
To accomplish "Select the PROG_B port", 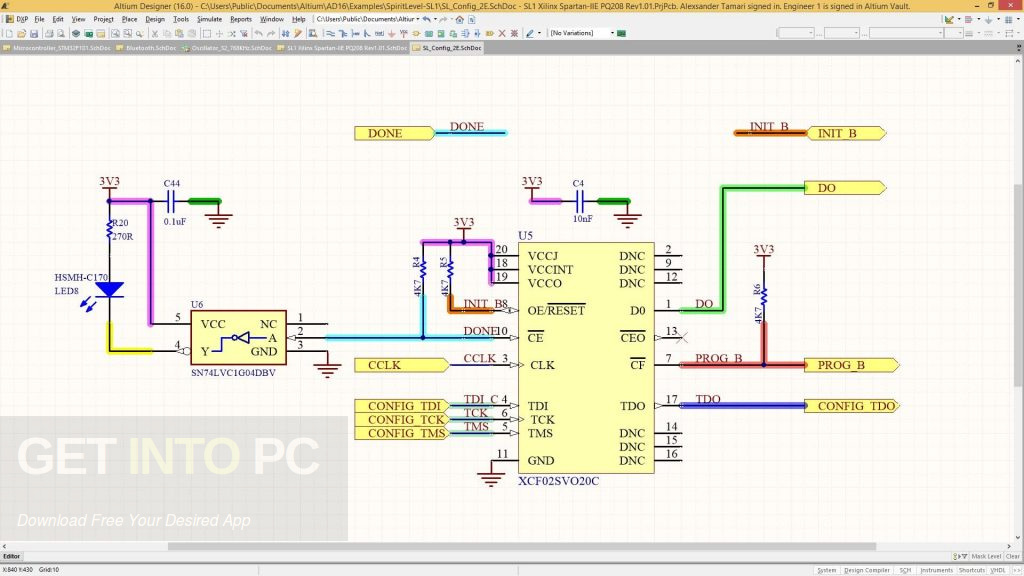I will [852, 364].
